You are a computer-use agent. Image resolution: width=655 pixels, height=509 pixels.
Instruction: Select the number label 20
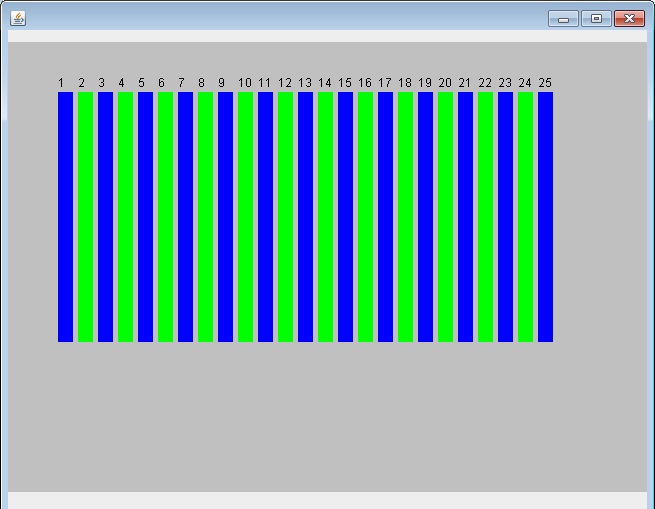(x=445, y=83)
